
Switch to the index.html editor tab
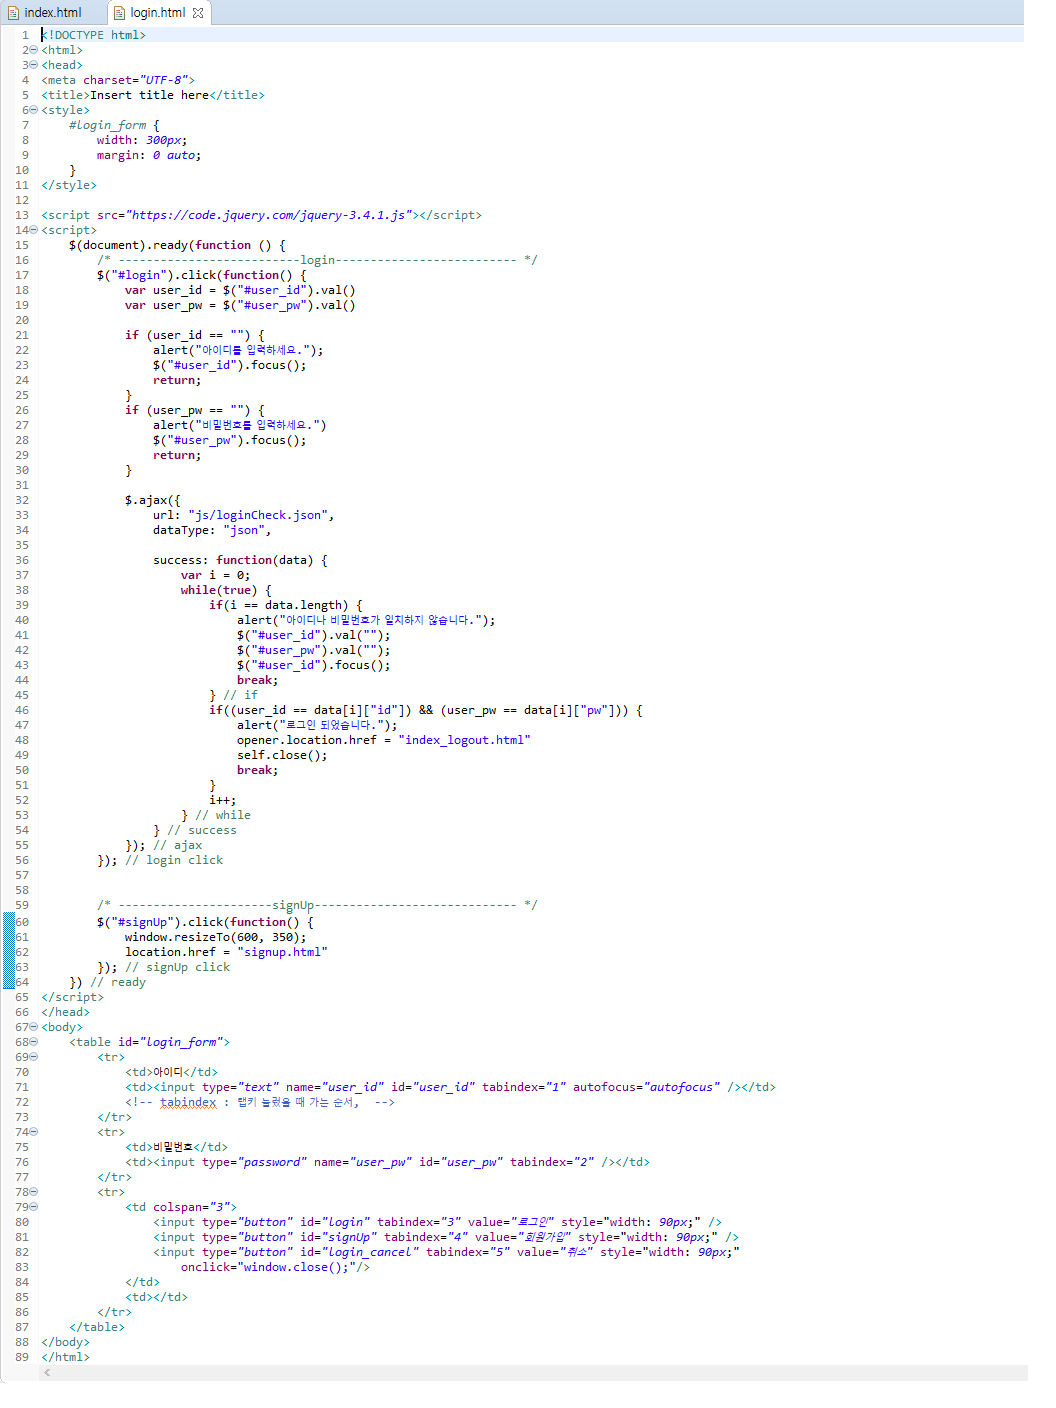(52, 13)
